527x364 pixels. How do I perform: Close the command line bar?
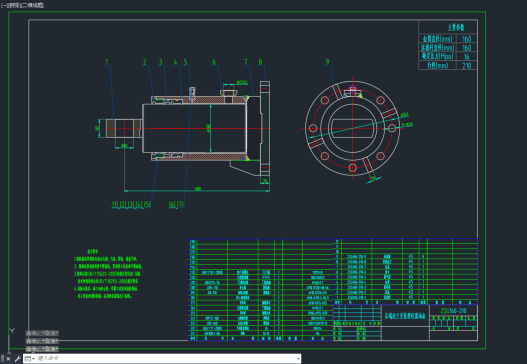(x=8, y=359)
